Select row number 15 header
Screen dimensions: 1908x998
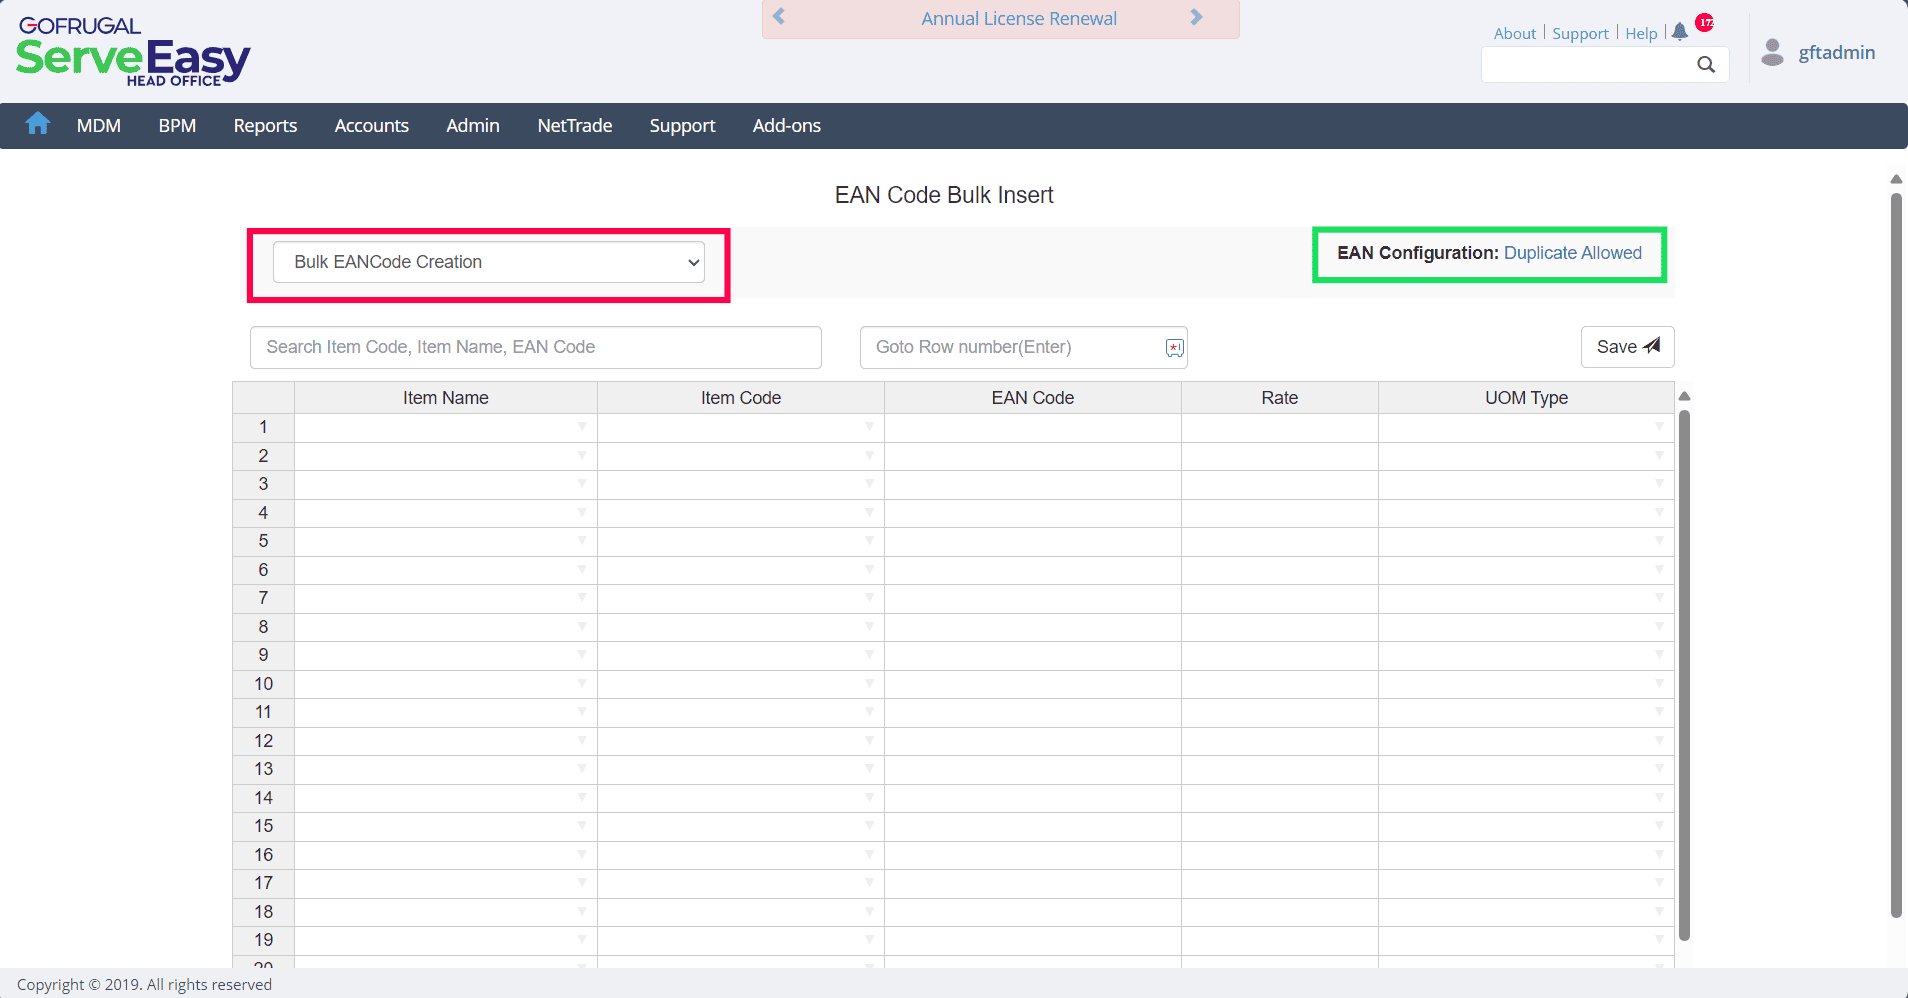(264, 826)
